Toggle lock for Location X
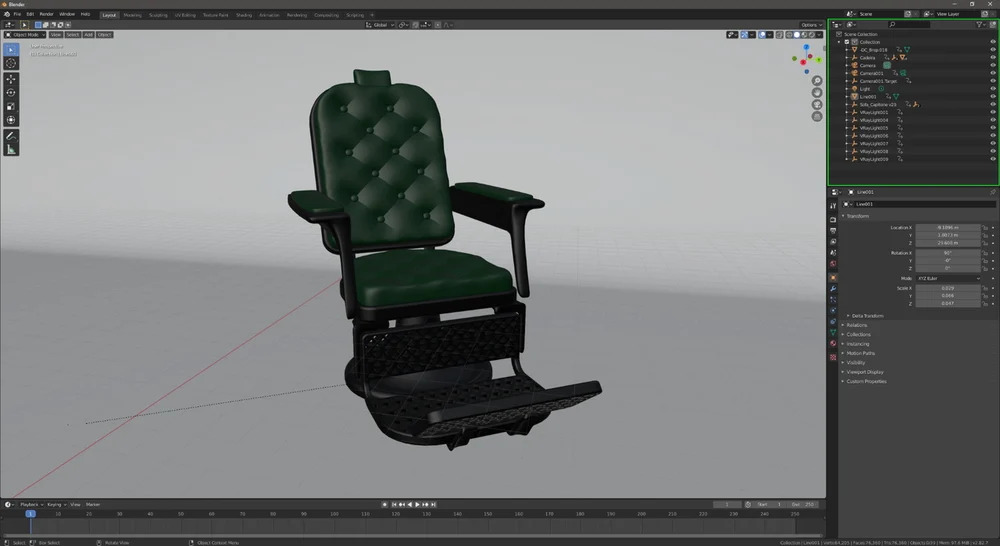This screenshot has height=546, width=1000. [985, 228]
